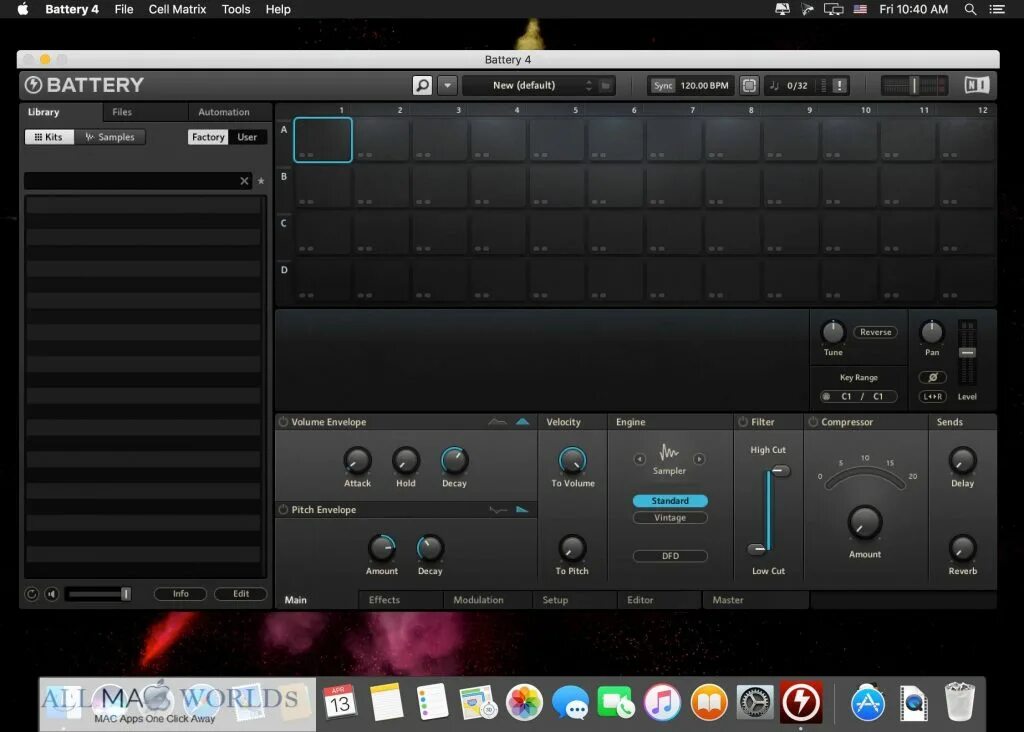
Task: Select the Kits browser view
Action: coord(49,137)
